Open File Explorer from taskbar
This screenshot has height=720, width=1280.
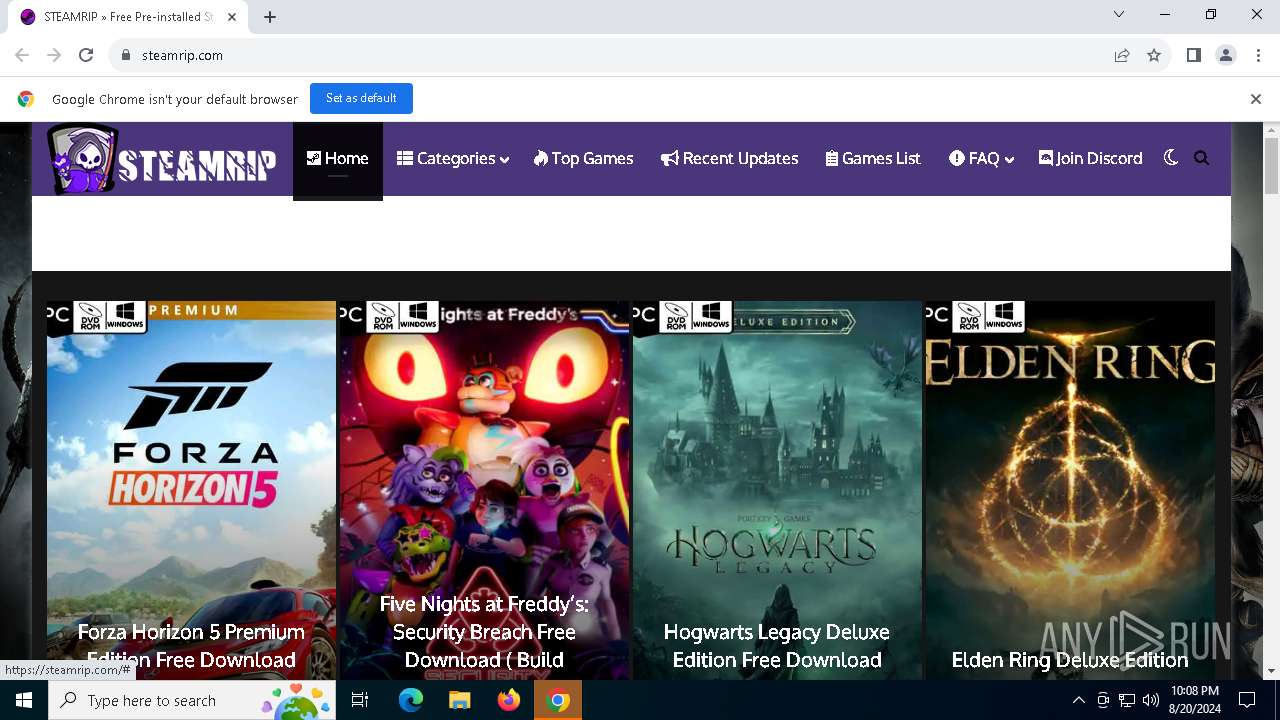pyautogui.click(x=459, y=700)
